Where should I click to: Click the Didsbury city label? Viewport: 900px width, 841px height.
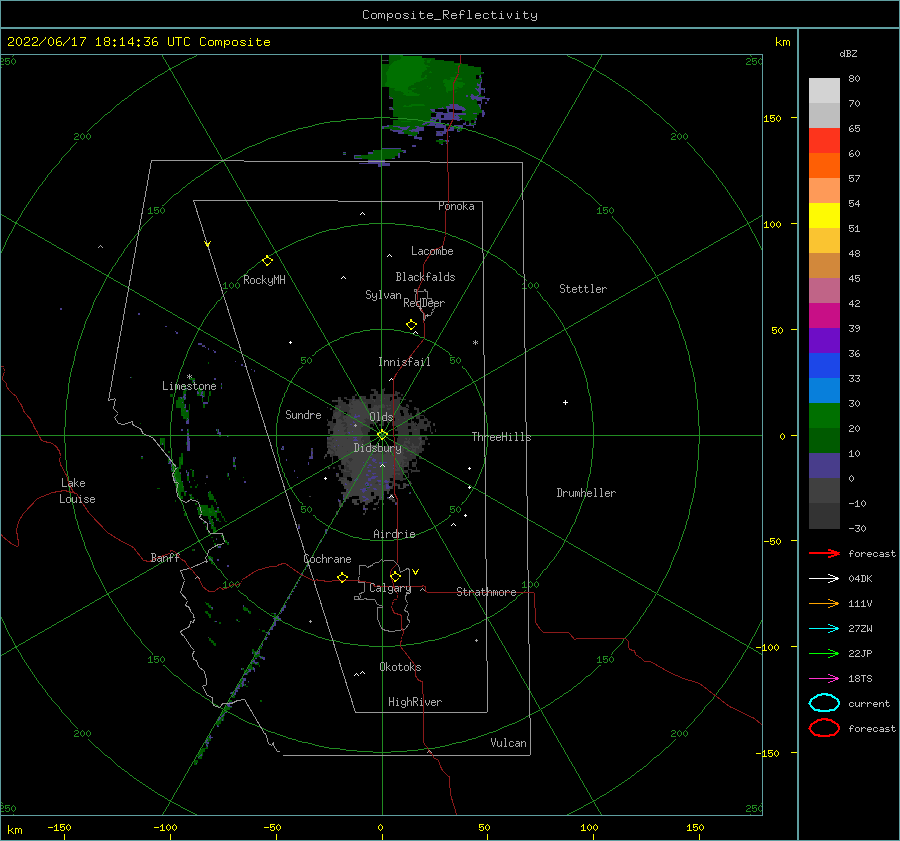(377, 448)
